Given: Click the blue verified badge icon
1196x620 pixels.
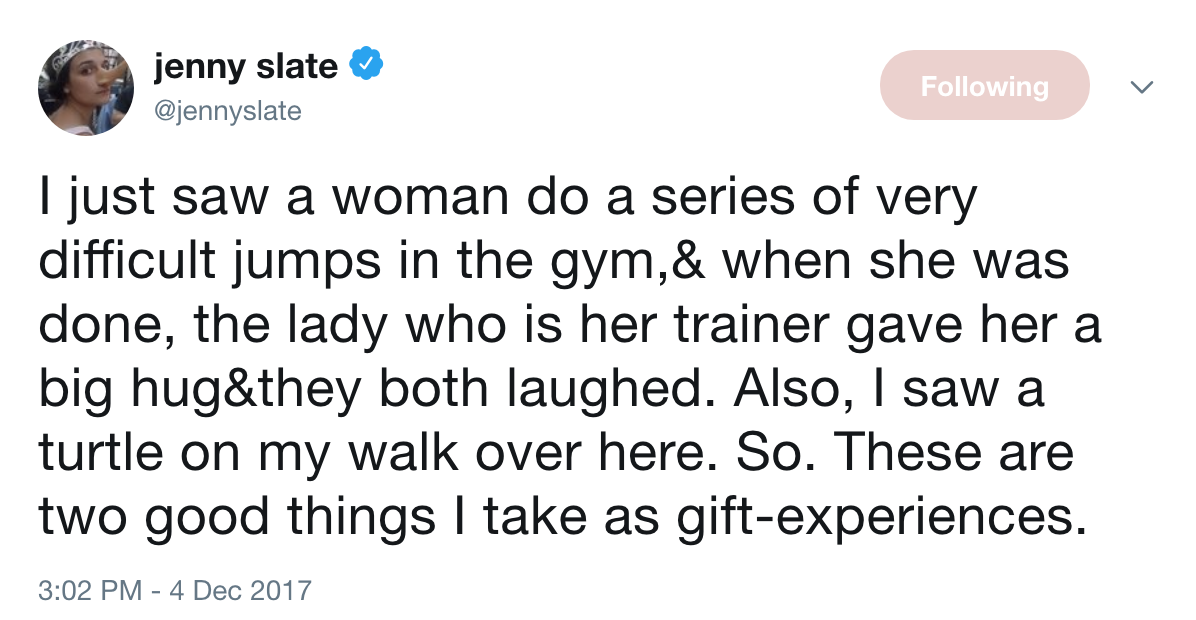Looking at the screenshot, I should [366, 67].
